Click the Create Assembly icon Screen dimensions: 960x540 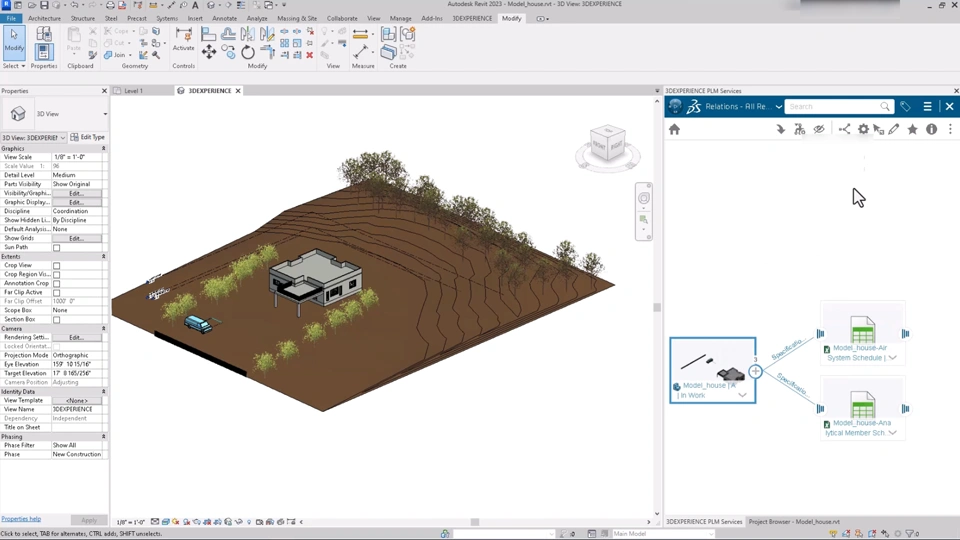(388, 34)
